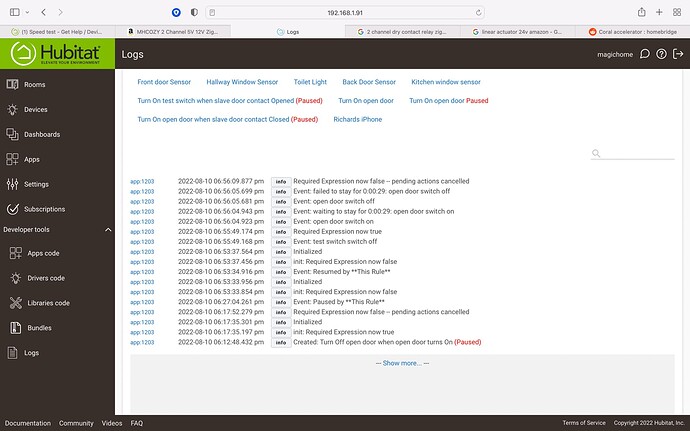Click info badge on 06:56:05.699 row
Screen dimensions: 690x431
click(281, 192)
